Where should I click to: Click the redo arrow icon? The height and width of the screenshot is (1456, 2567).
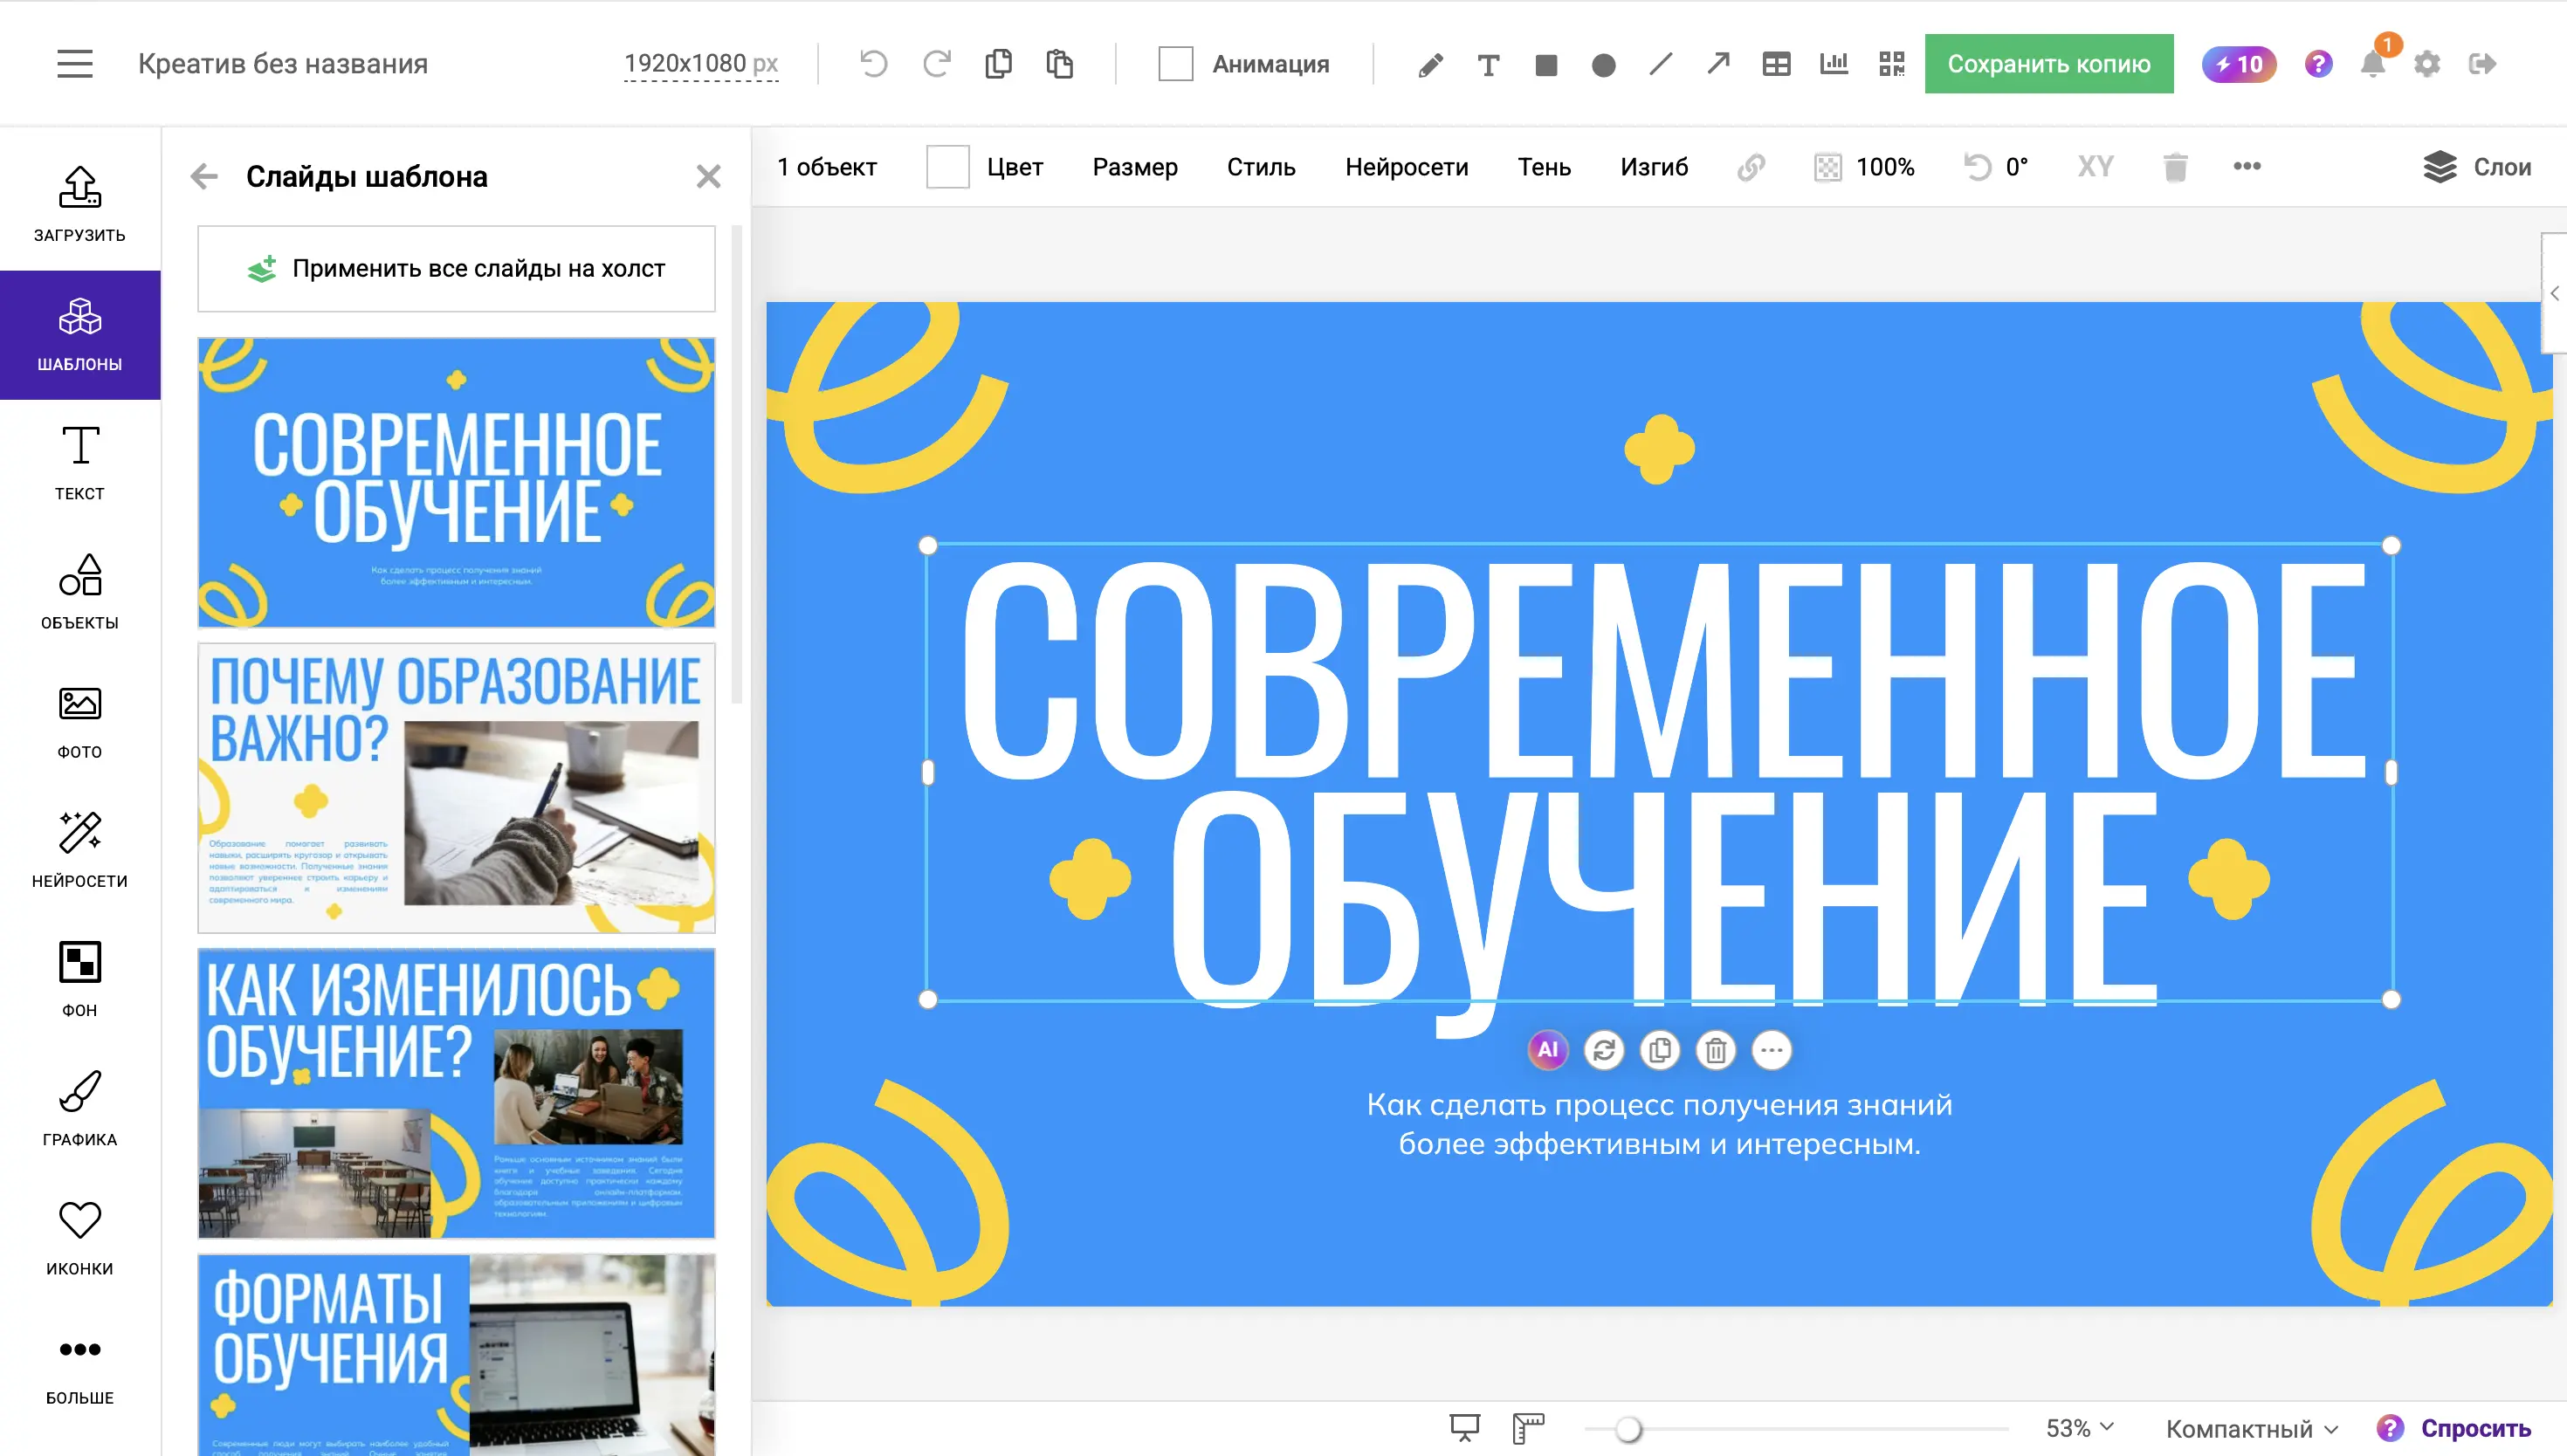(x=936, y=64)
